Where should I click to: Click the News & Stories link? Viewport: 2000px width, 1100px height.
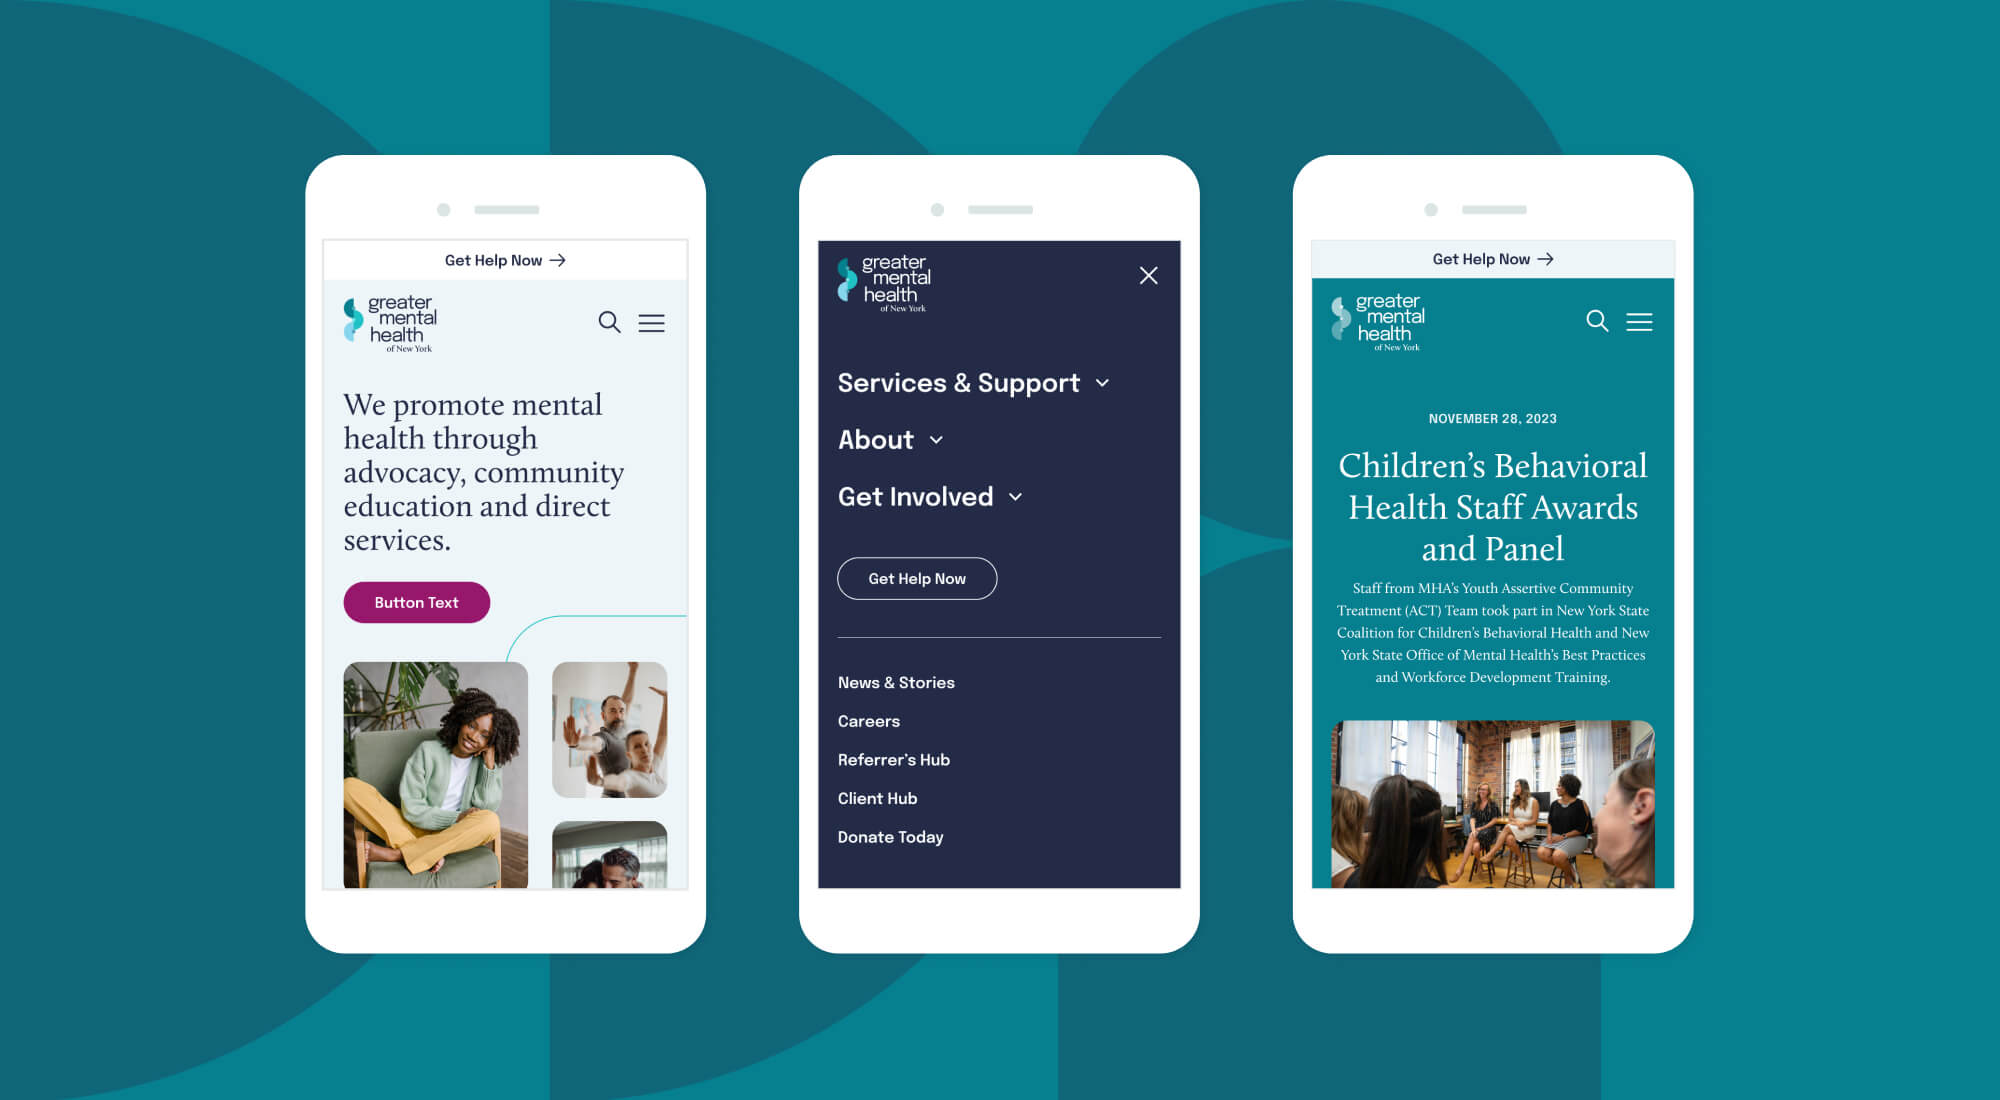pos(895,681)
